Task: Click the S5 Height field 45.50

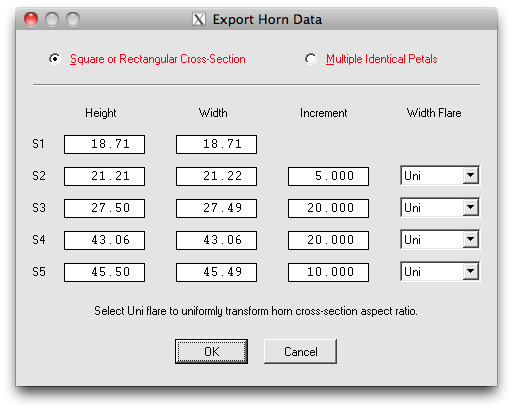Action: [104, 272]
